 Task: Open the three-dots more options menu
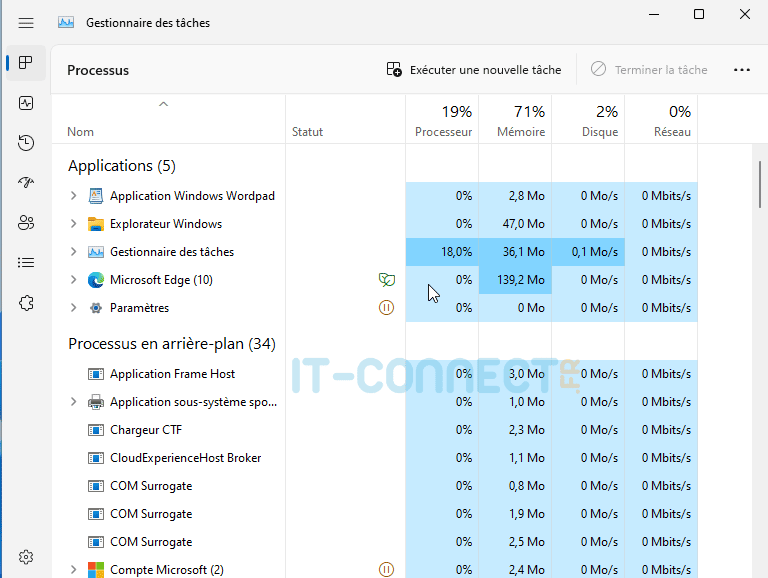click(x=742, y=70)
